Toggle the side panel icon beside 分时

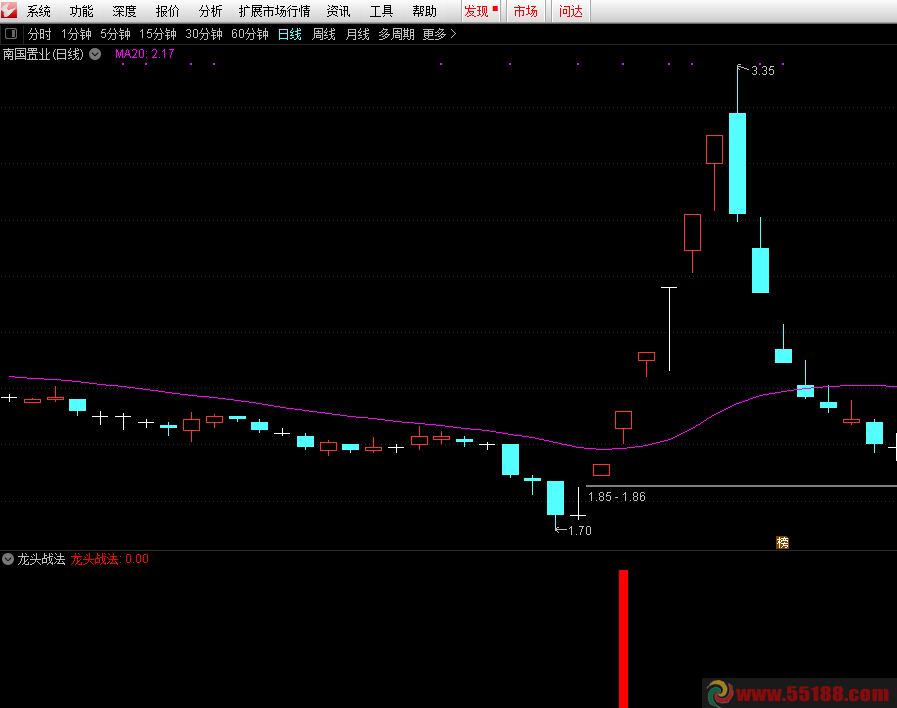pyautogui.click(x=11, y=34)
